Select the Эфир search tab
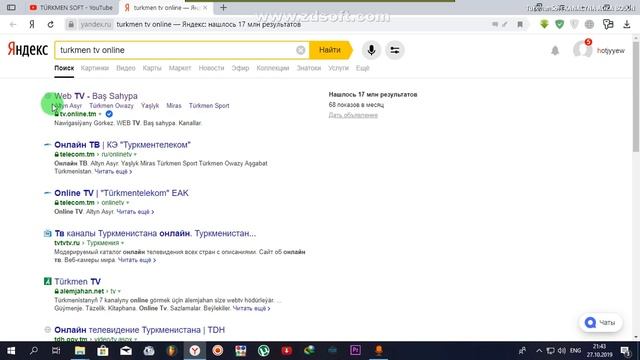 (x=240, y=68)
